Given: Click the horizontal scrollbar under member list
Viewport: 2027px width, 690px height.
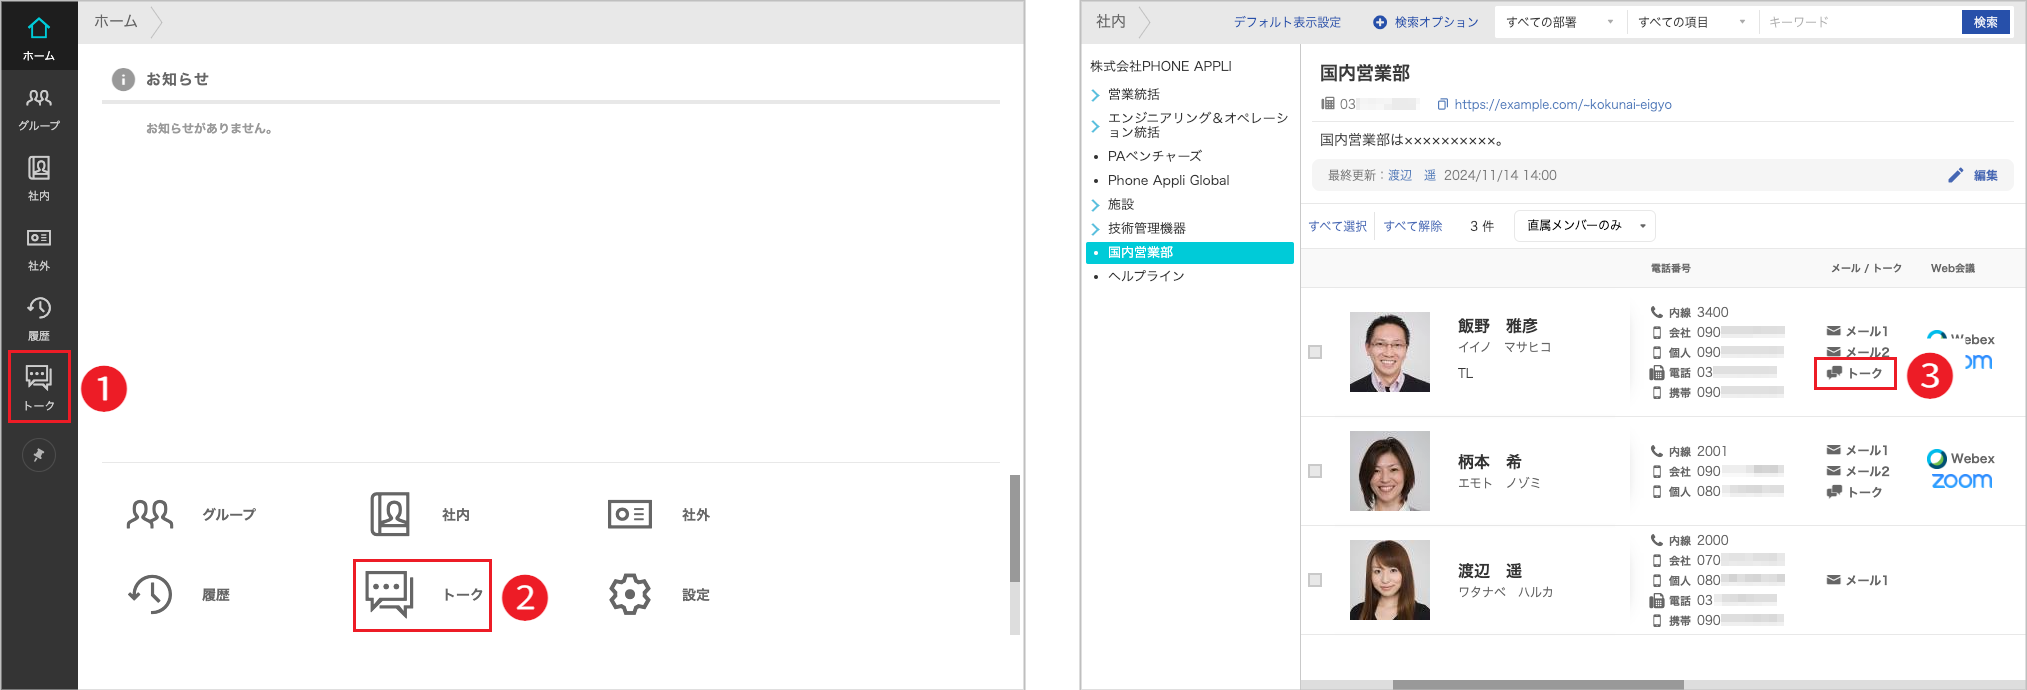Looking at the screenshot, I should [x=1538, y=685].
